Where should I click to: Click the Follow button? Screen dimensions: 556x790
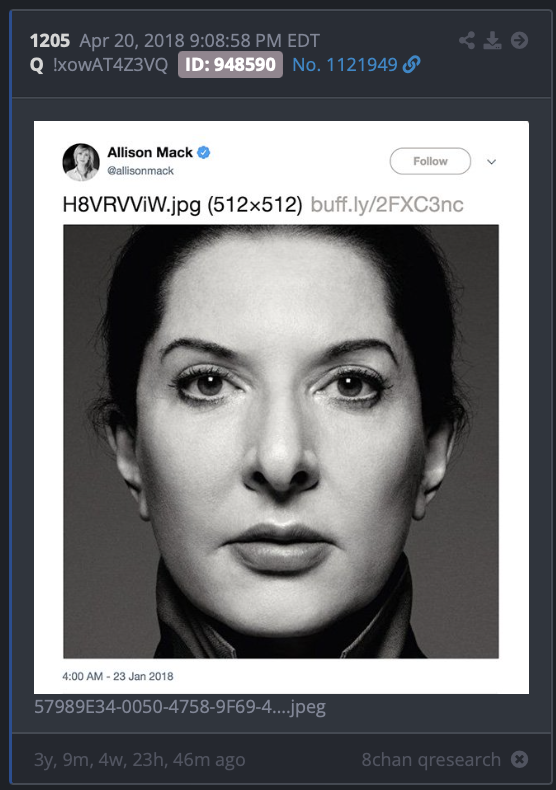coord(430,161)
